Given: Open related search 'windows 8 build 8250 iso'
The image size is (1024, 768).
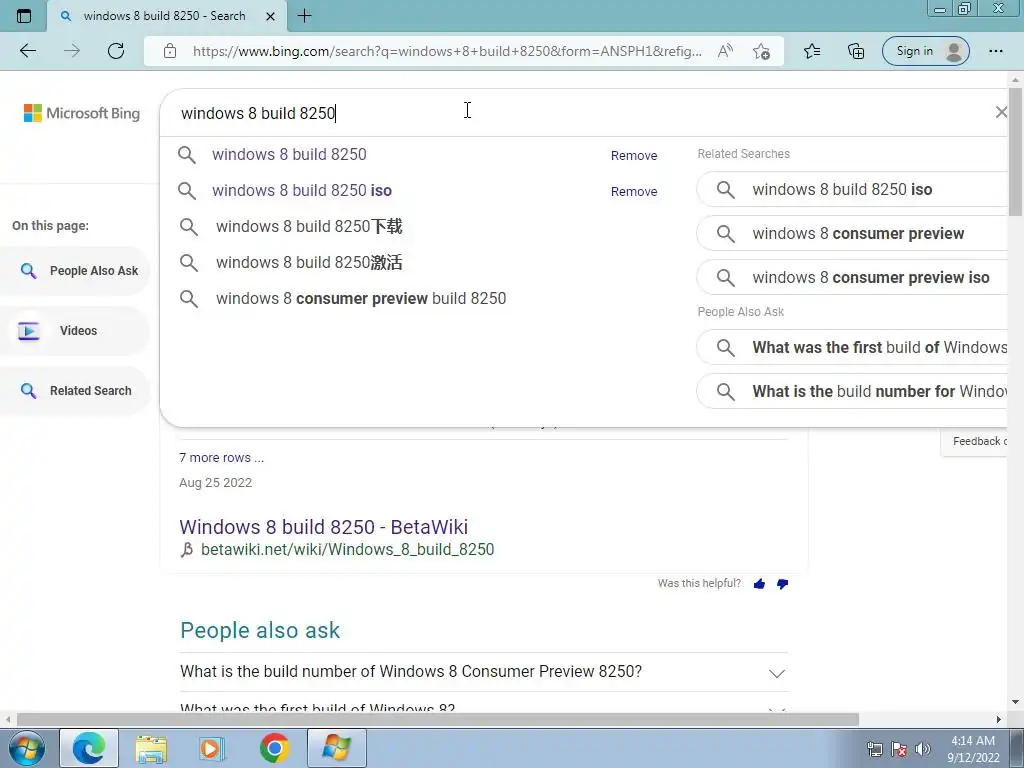Looking at the screenshot, I should pos(852,189).
